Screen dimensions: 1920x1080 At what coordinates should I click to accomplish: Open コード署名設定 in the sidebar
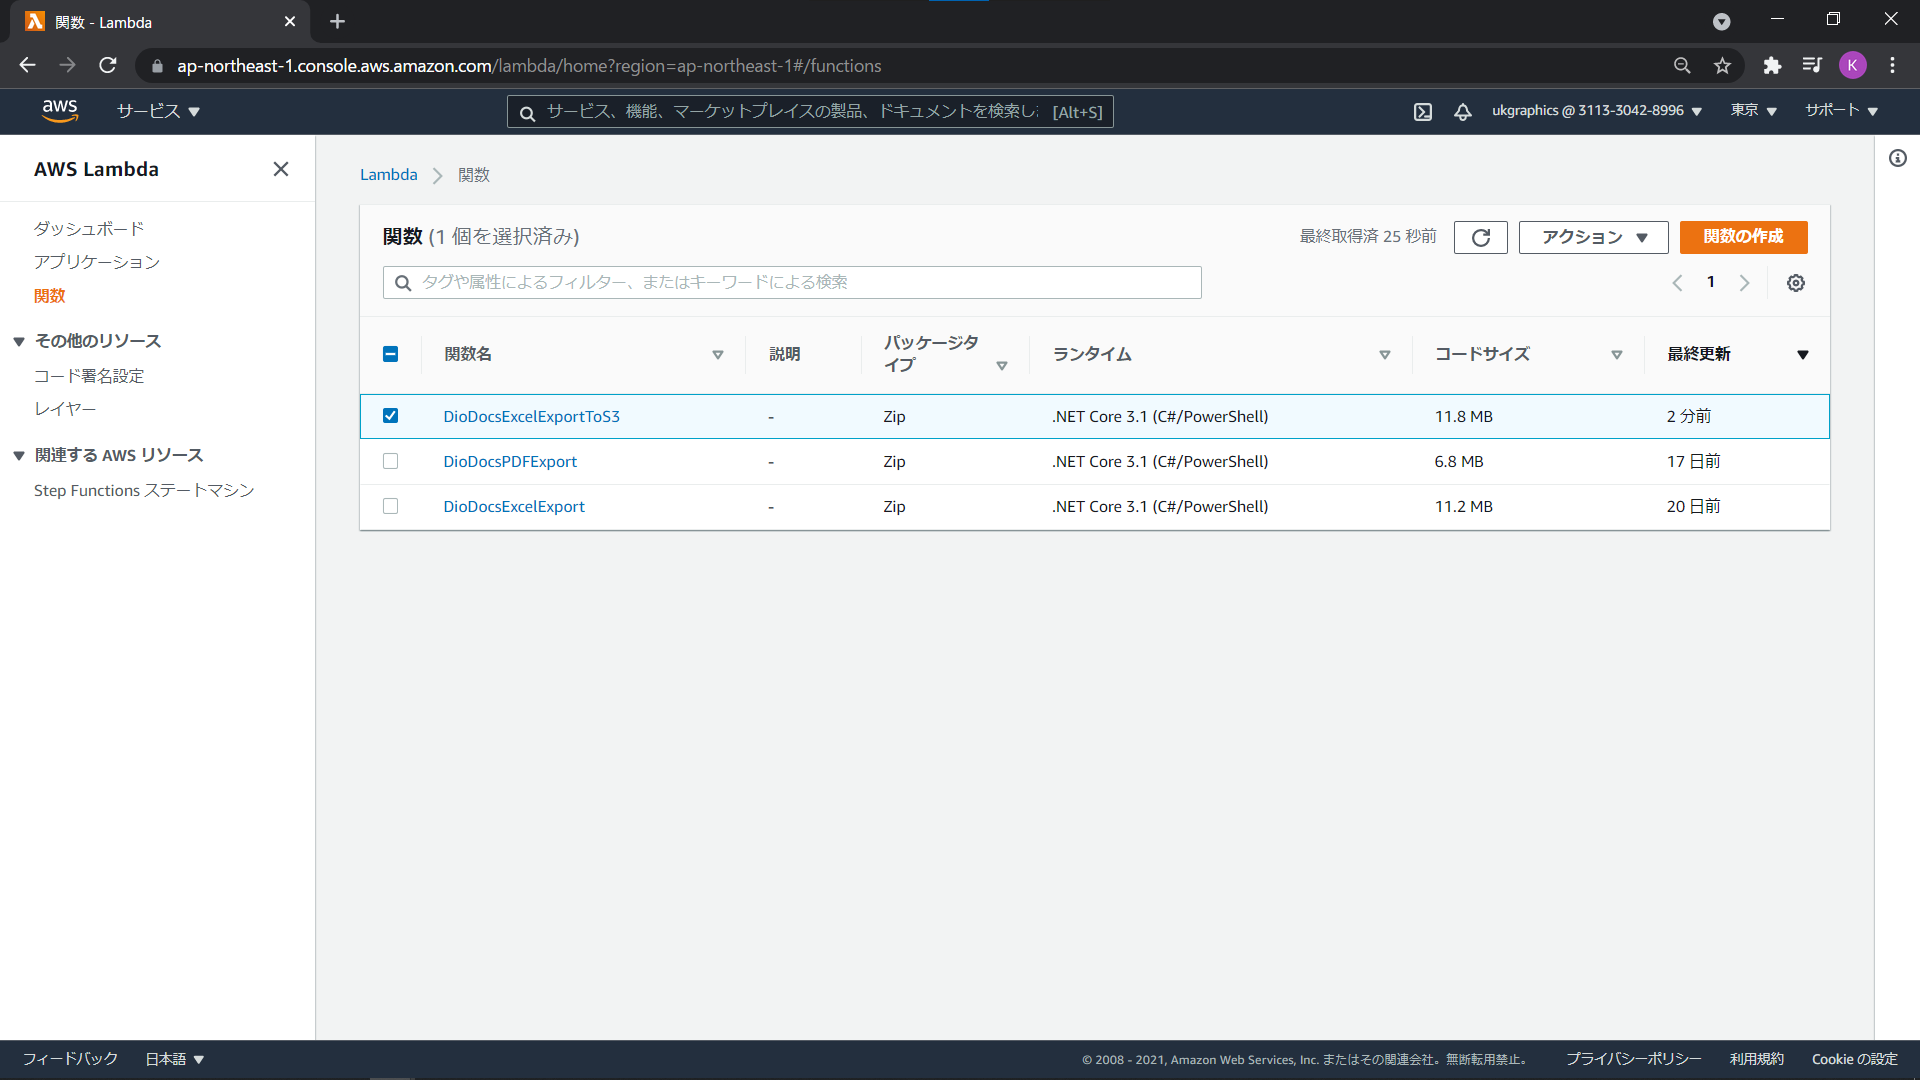pyautogui.click(x=89, y=376)
